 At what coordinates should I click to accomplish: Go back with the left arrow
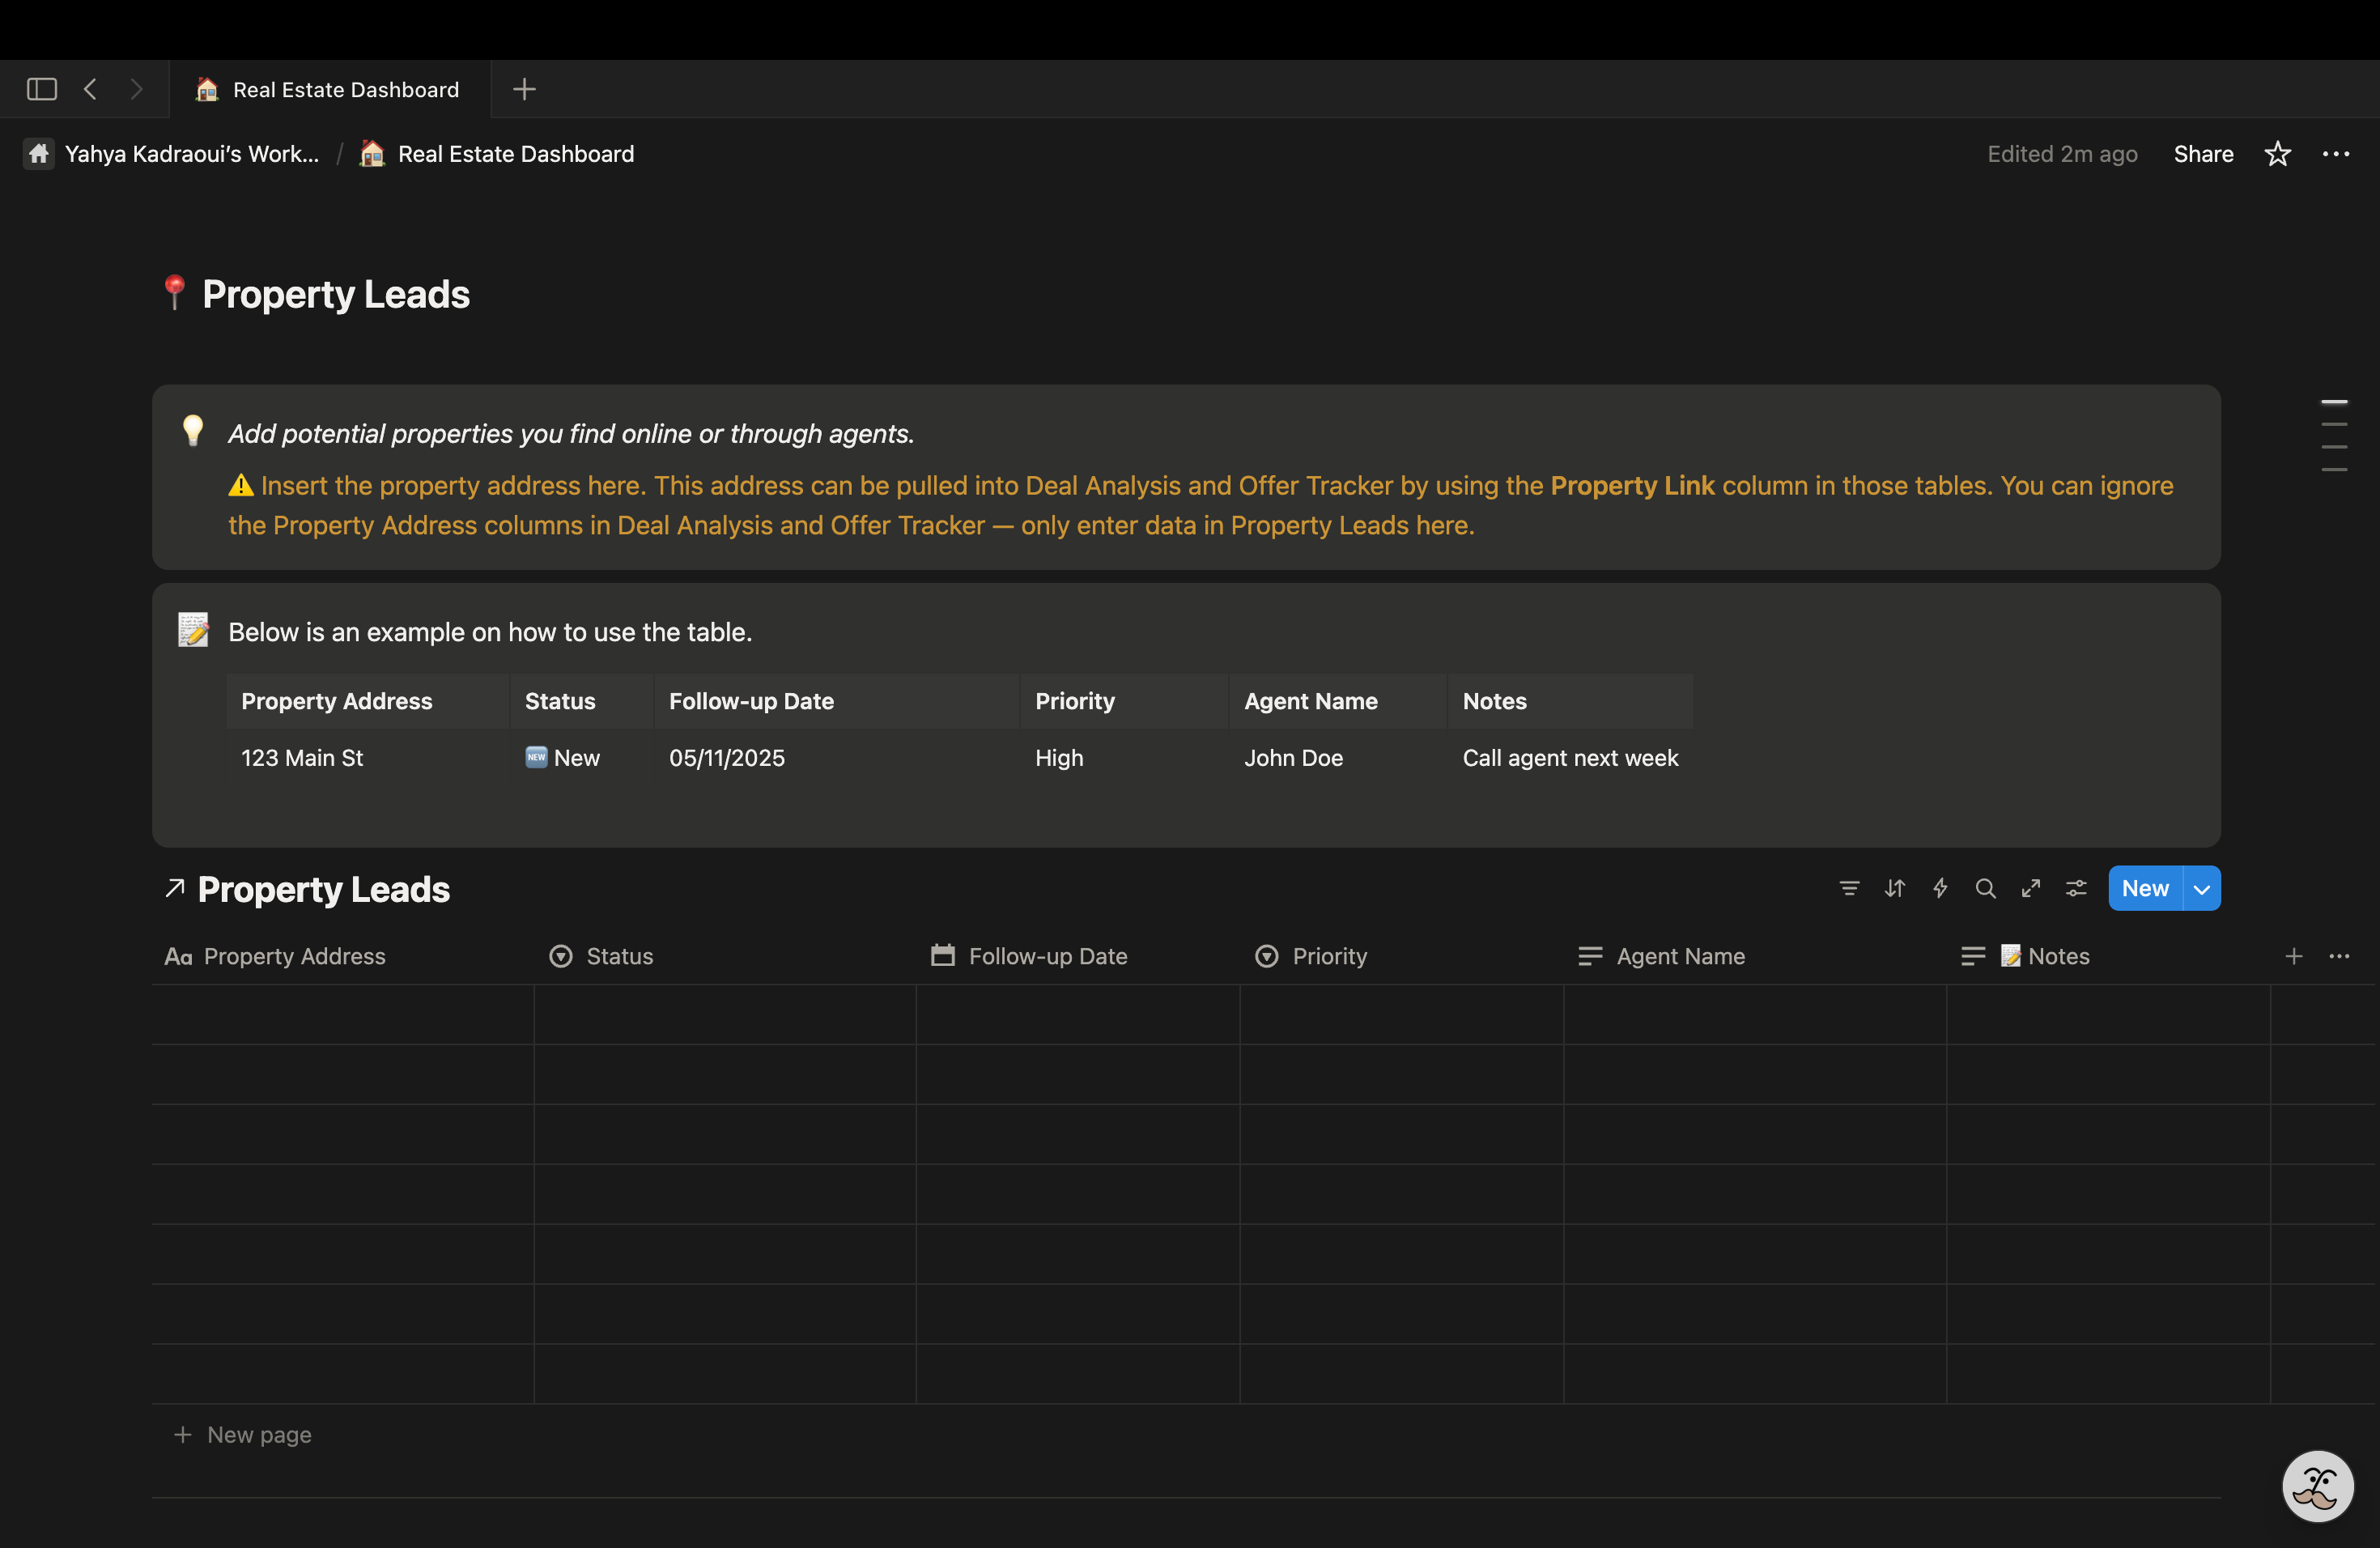91,89
